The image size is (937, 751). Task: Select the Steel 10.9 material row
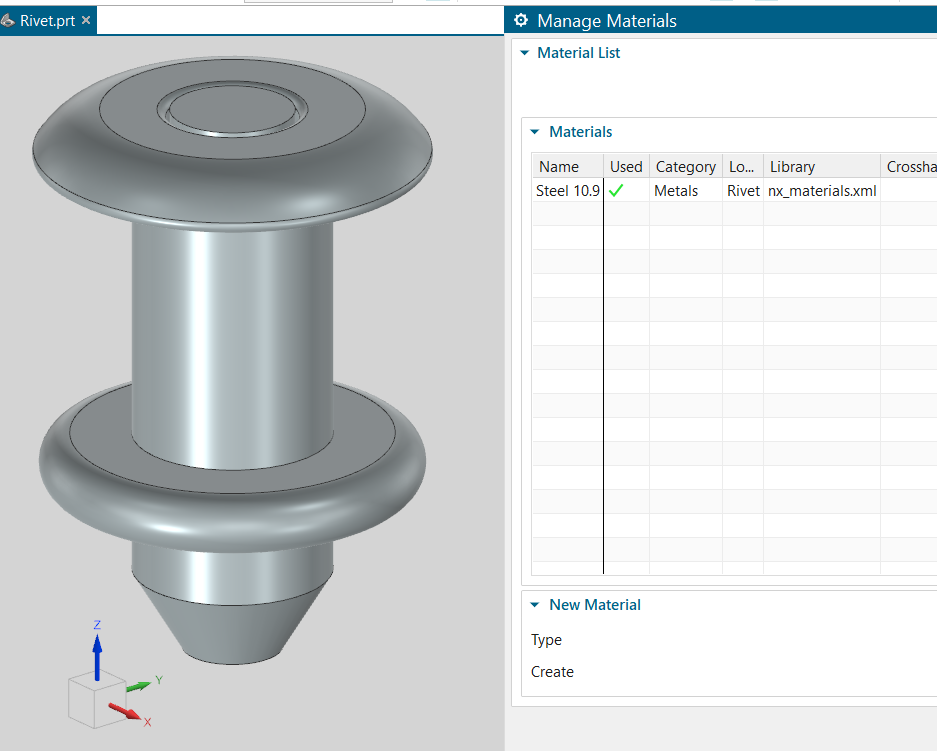pos(567,190)
